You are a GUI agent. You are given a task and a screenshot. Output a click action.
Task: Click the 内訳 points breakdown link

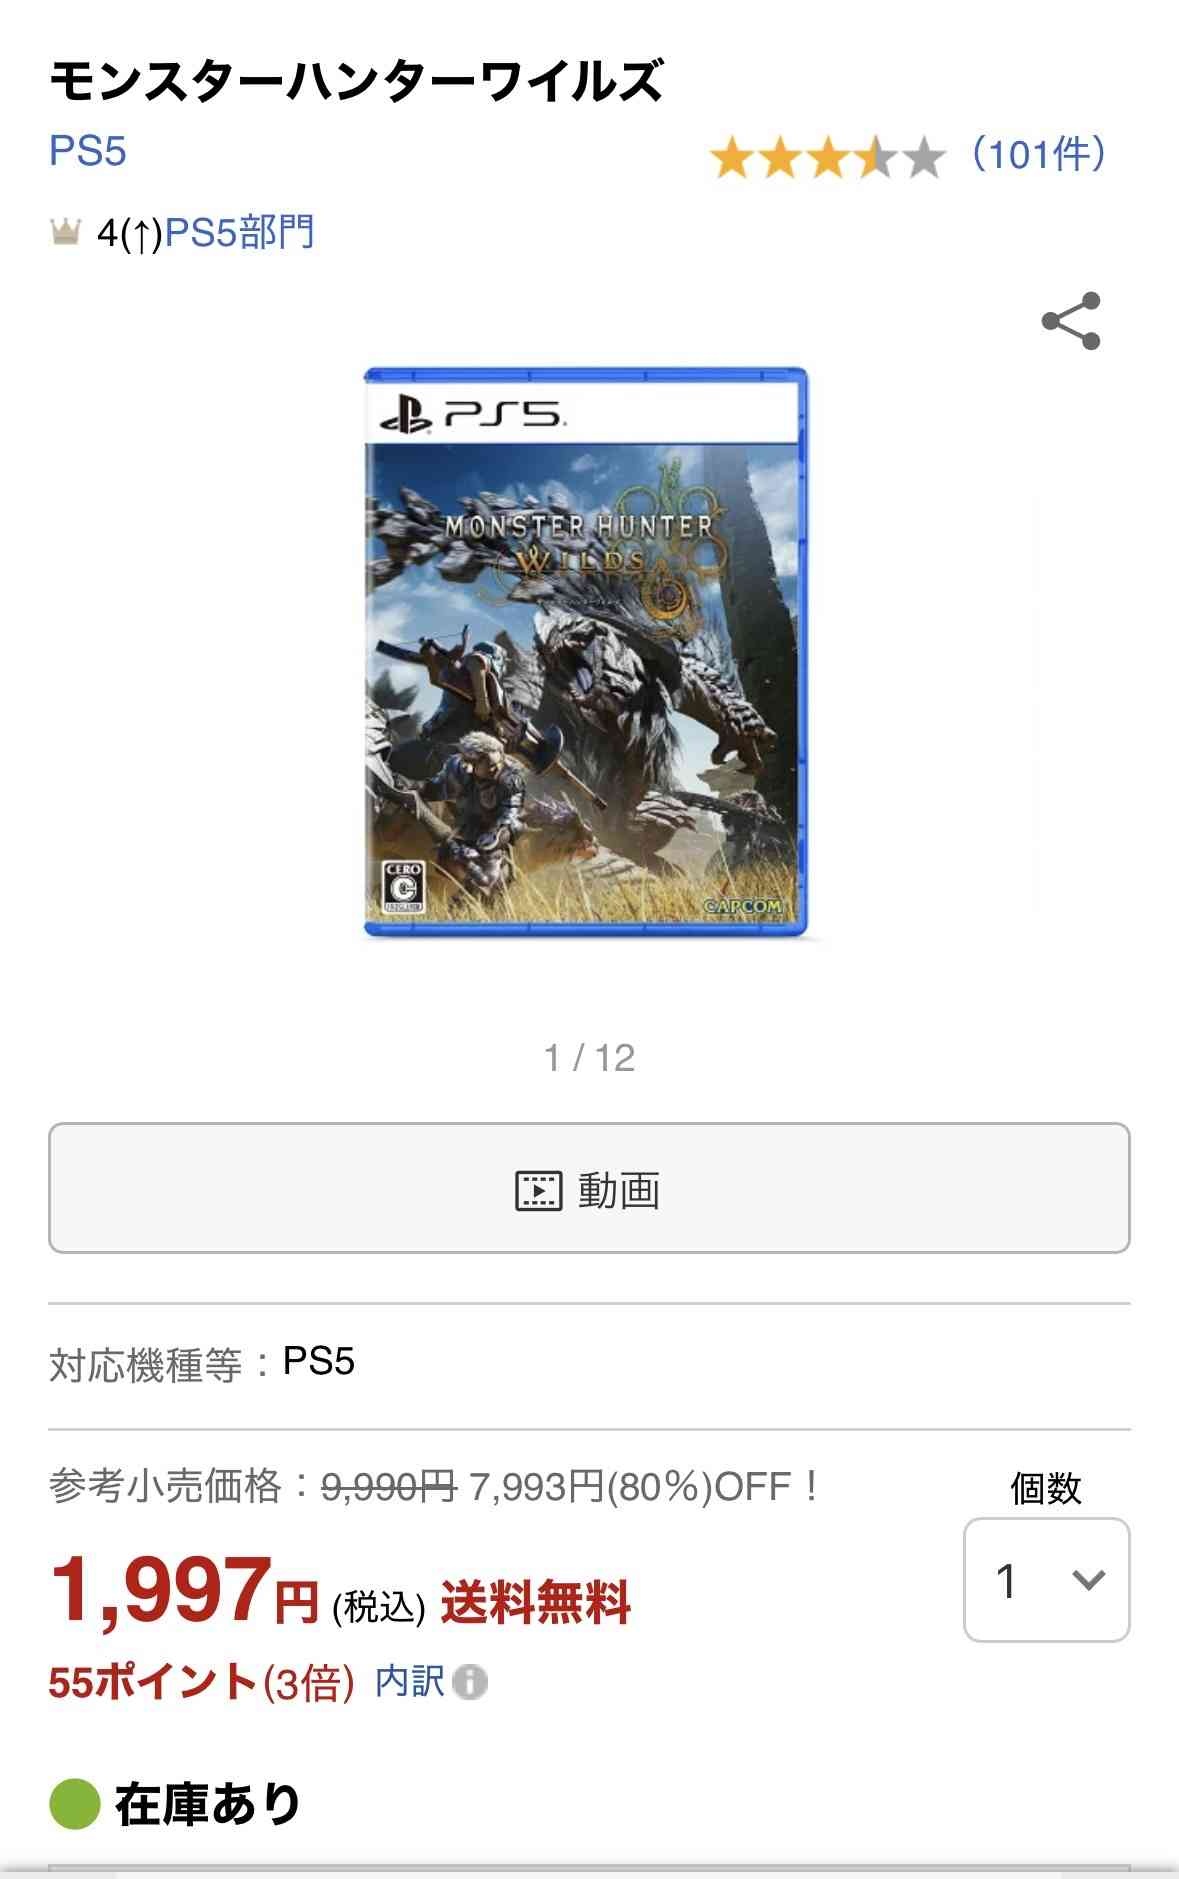409,1681
